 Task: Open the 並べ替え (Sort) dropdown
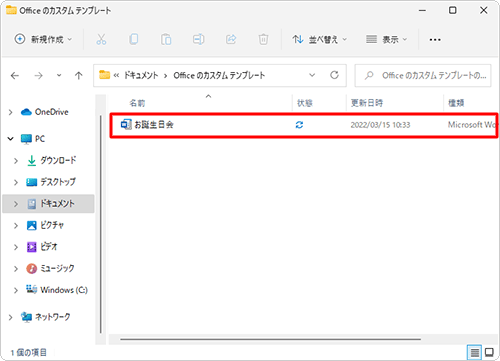(x=319, y=39)
